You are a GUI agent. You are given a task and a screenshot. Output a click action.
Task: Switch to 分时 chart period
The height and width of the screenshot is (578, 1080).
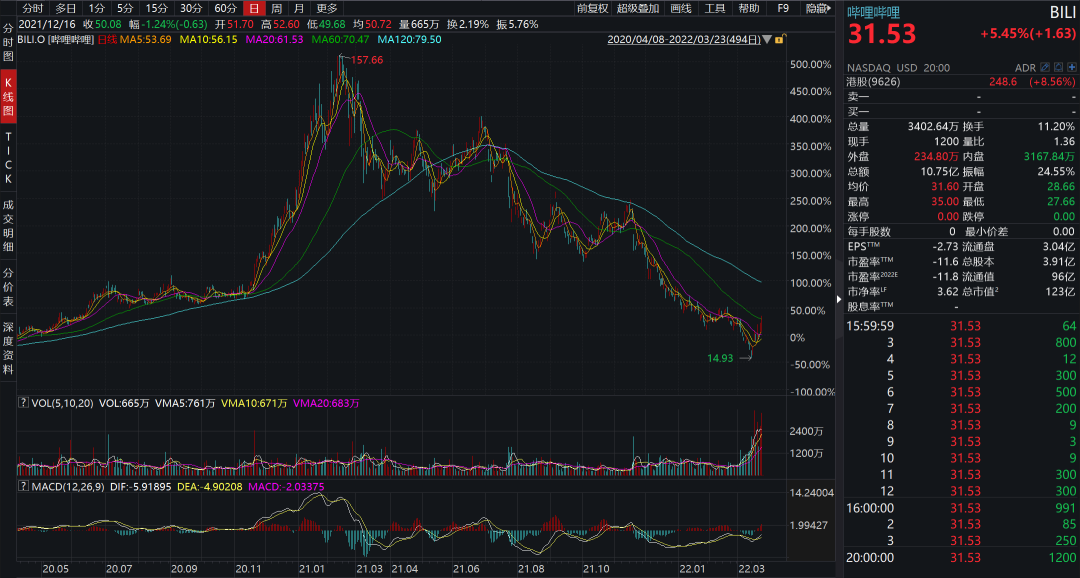33,8
